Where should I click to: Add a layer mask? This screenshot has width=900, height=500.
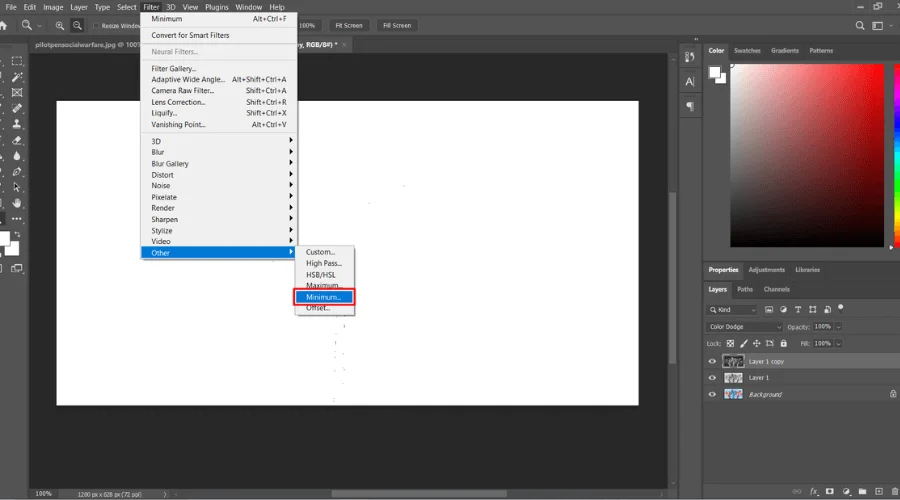829,491
